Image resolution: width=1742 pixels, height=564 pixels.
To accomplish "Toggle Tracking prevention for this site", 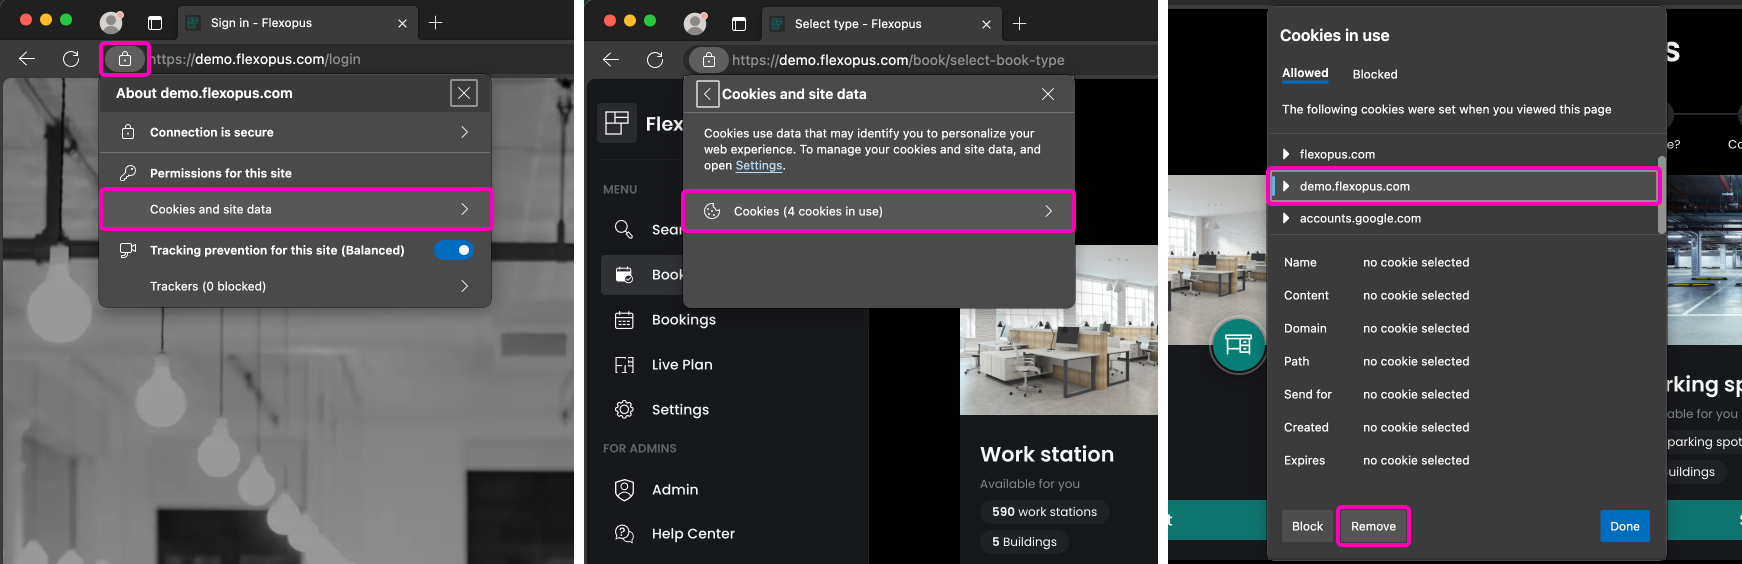I will [x=454, y=250].
